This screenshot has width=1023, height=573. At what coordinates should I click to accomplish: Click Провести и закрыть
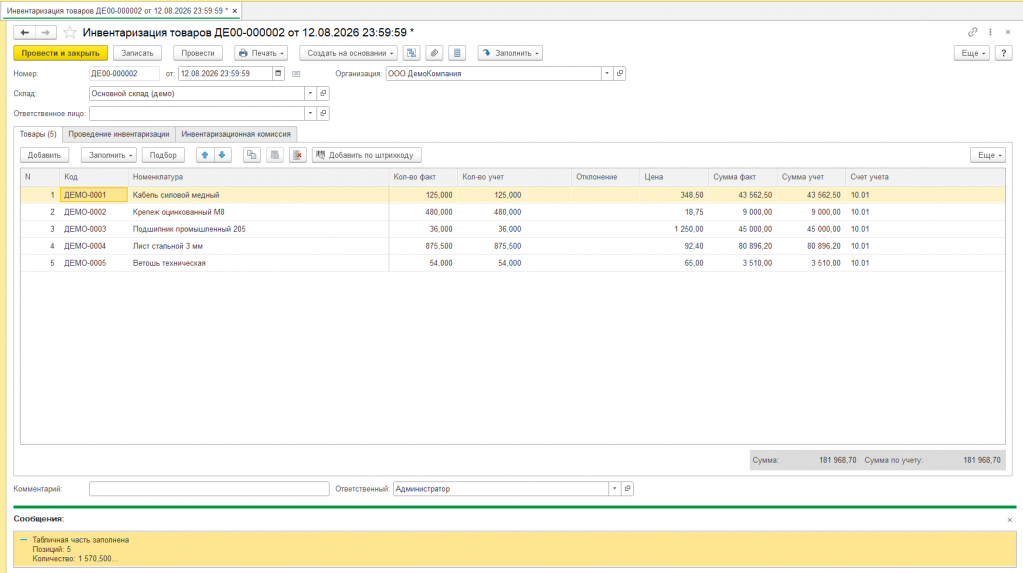(x=61, y=53)
